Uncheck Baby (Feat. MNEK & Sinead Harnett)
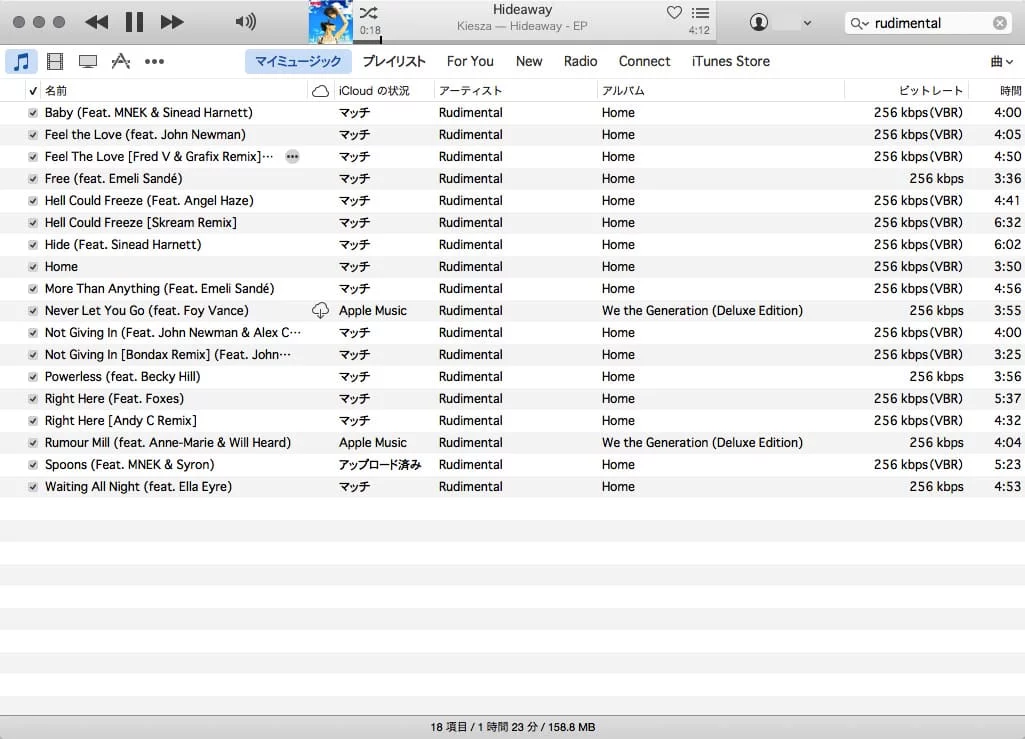Screen dimensions: 1025x739 point(33,113)
